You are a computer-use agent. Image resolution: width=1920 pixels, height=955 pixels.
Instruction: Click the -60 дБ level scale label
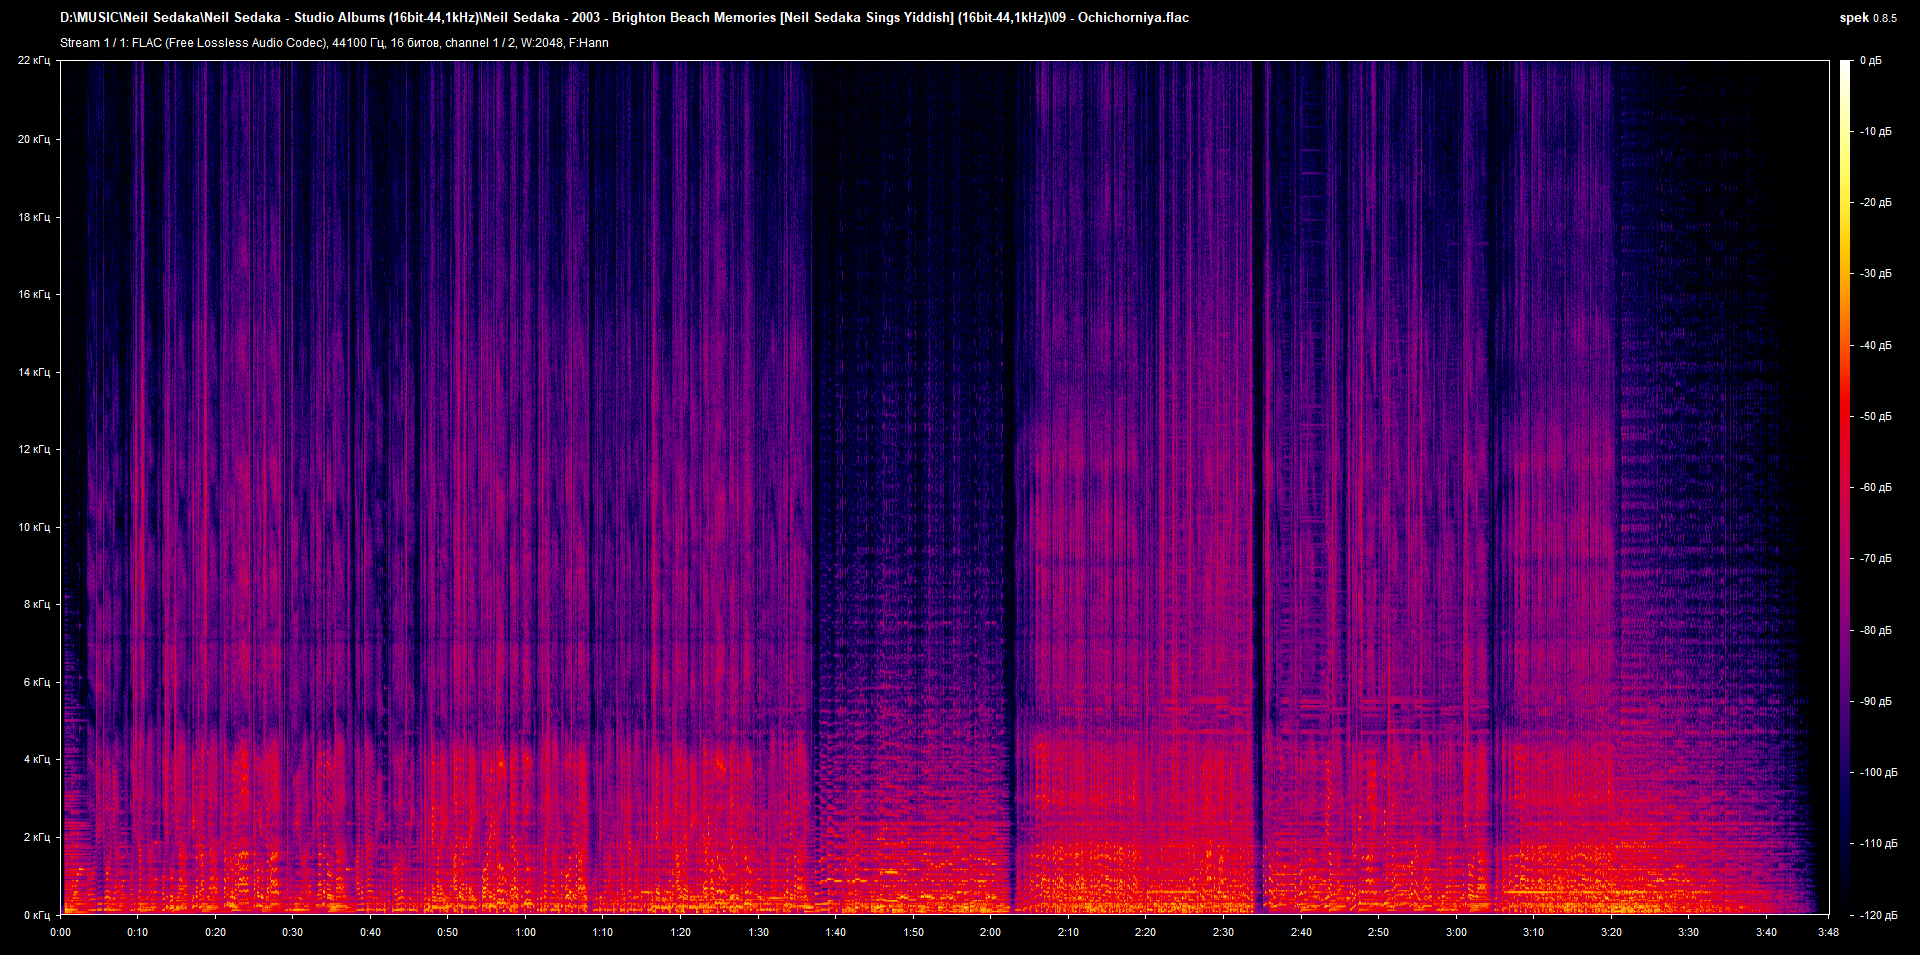point(1876,488)
